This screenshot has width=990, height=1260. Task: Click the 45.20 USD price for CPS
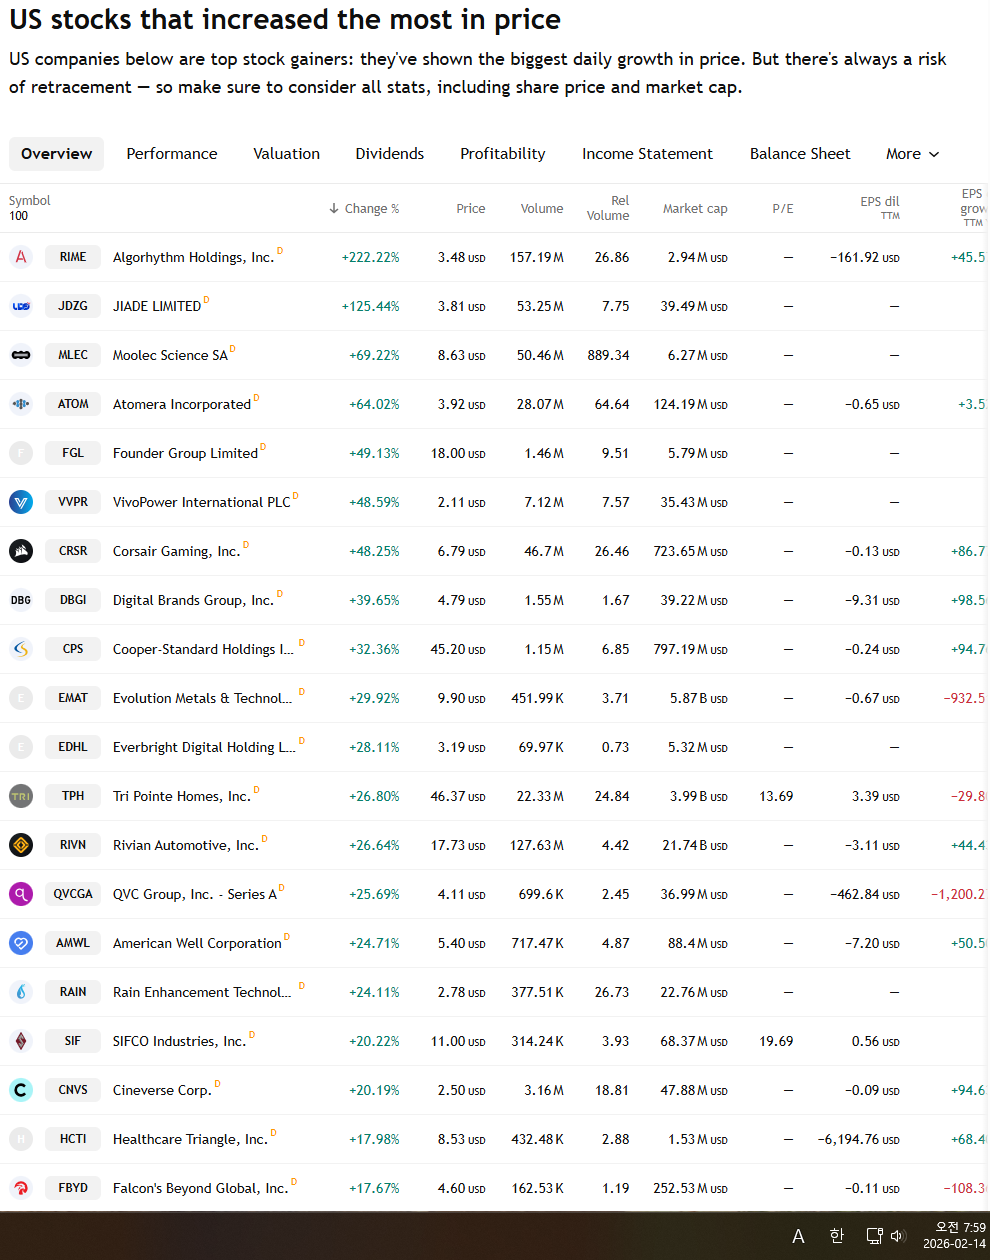click(458, 650)
